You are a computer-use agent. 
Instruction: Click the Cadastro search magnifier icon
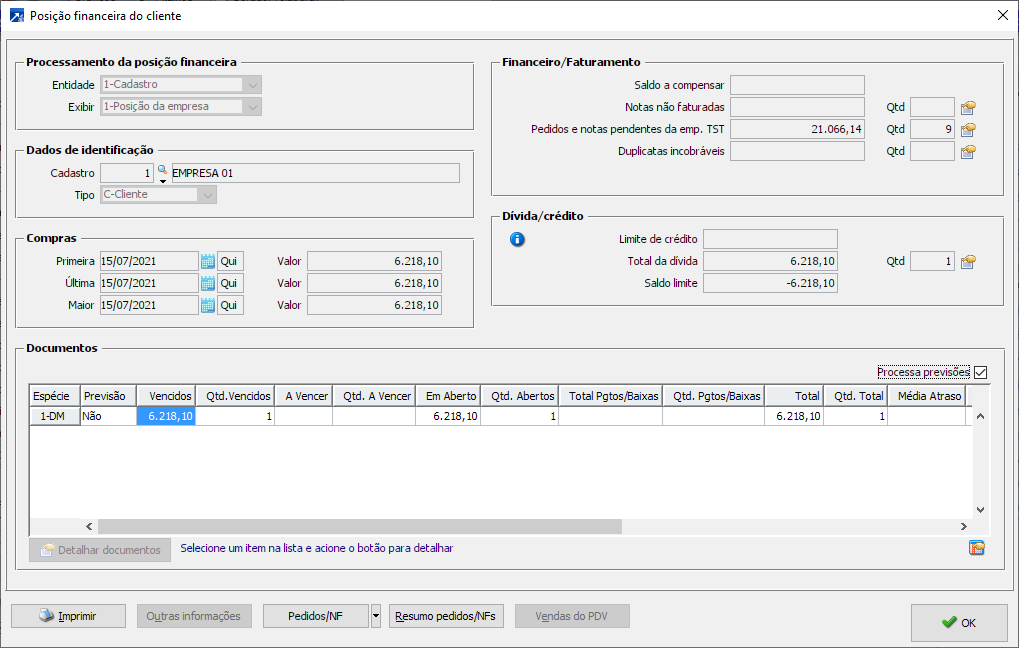pos(162,171)
